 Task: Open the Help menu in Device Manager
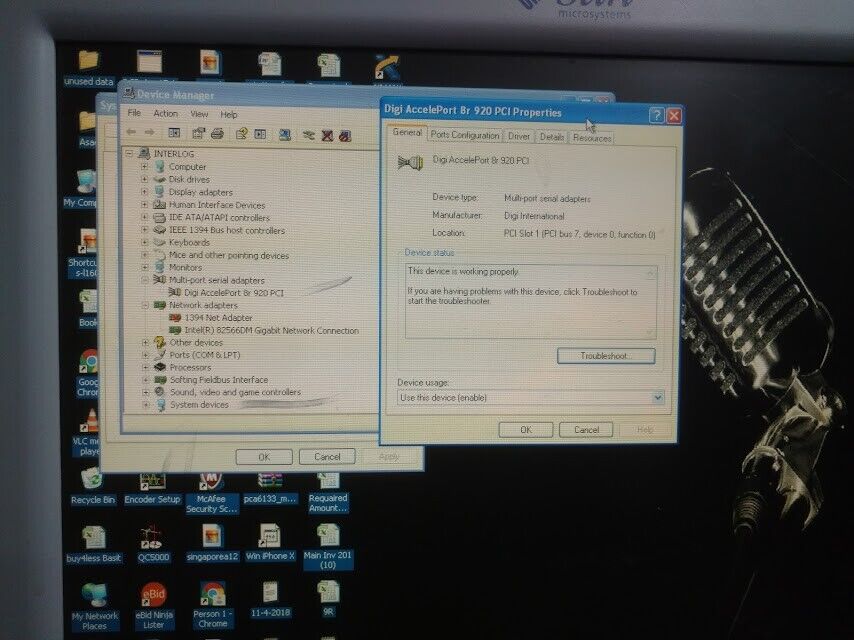click(229, 114)
